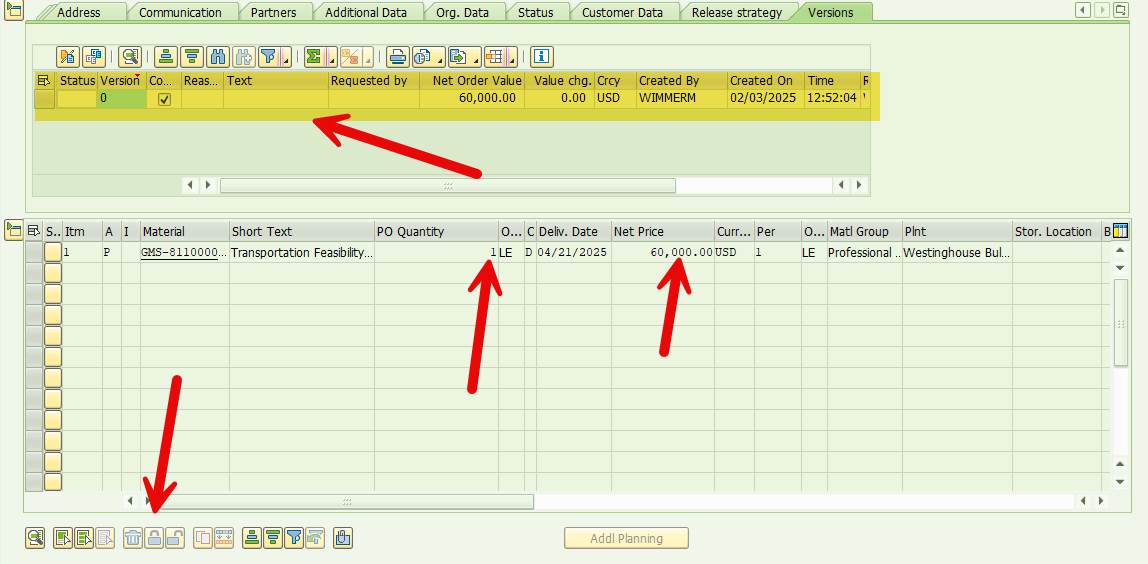Click the open padlock Unlock item icon
Screen dimensions: 1148x564
coord(174,538)
